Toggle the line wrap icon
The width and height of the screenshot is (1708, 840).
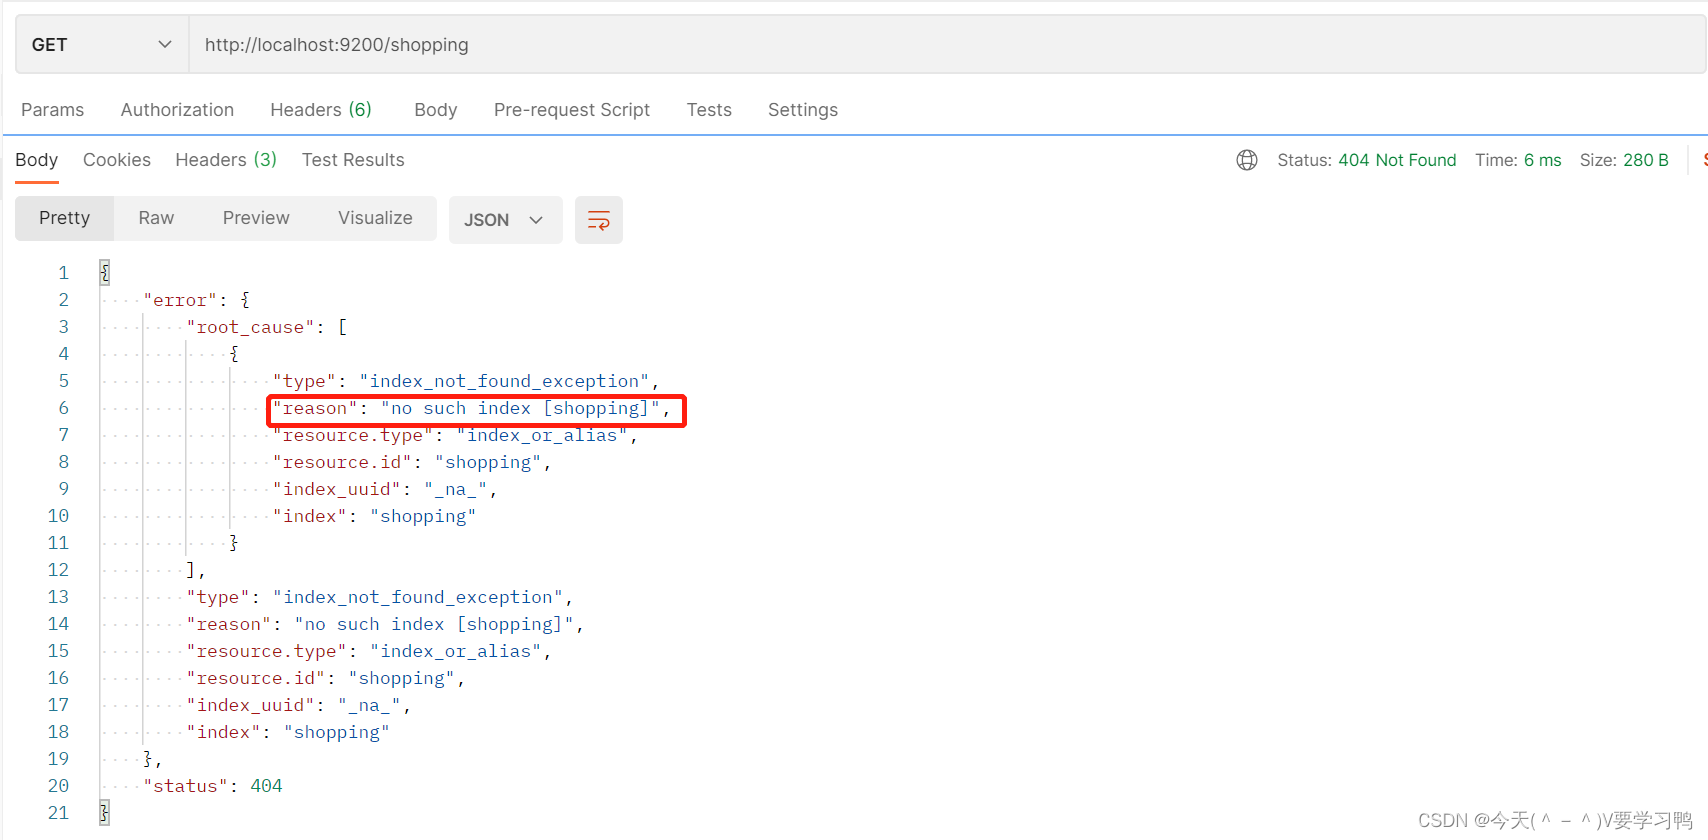tap(599, 220)
